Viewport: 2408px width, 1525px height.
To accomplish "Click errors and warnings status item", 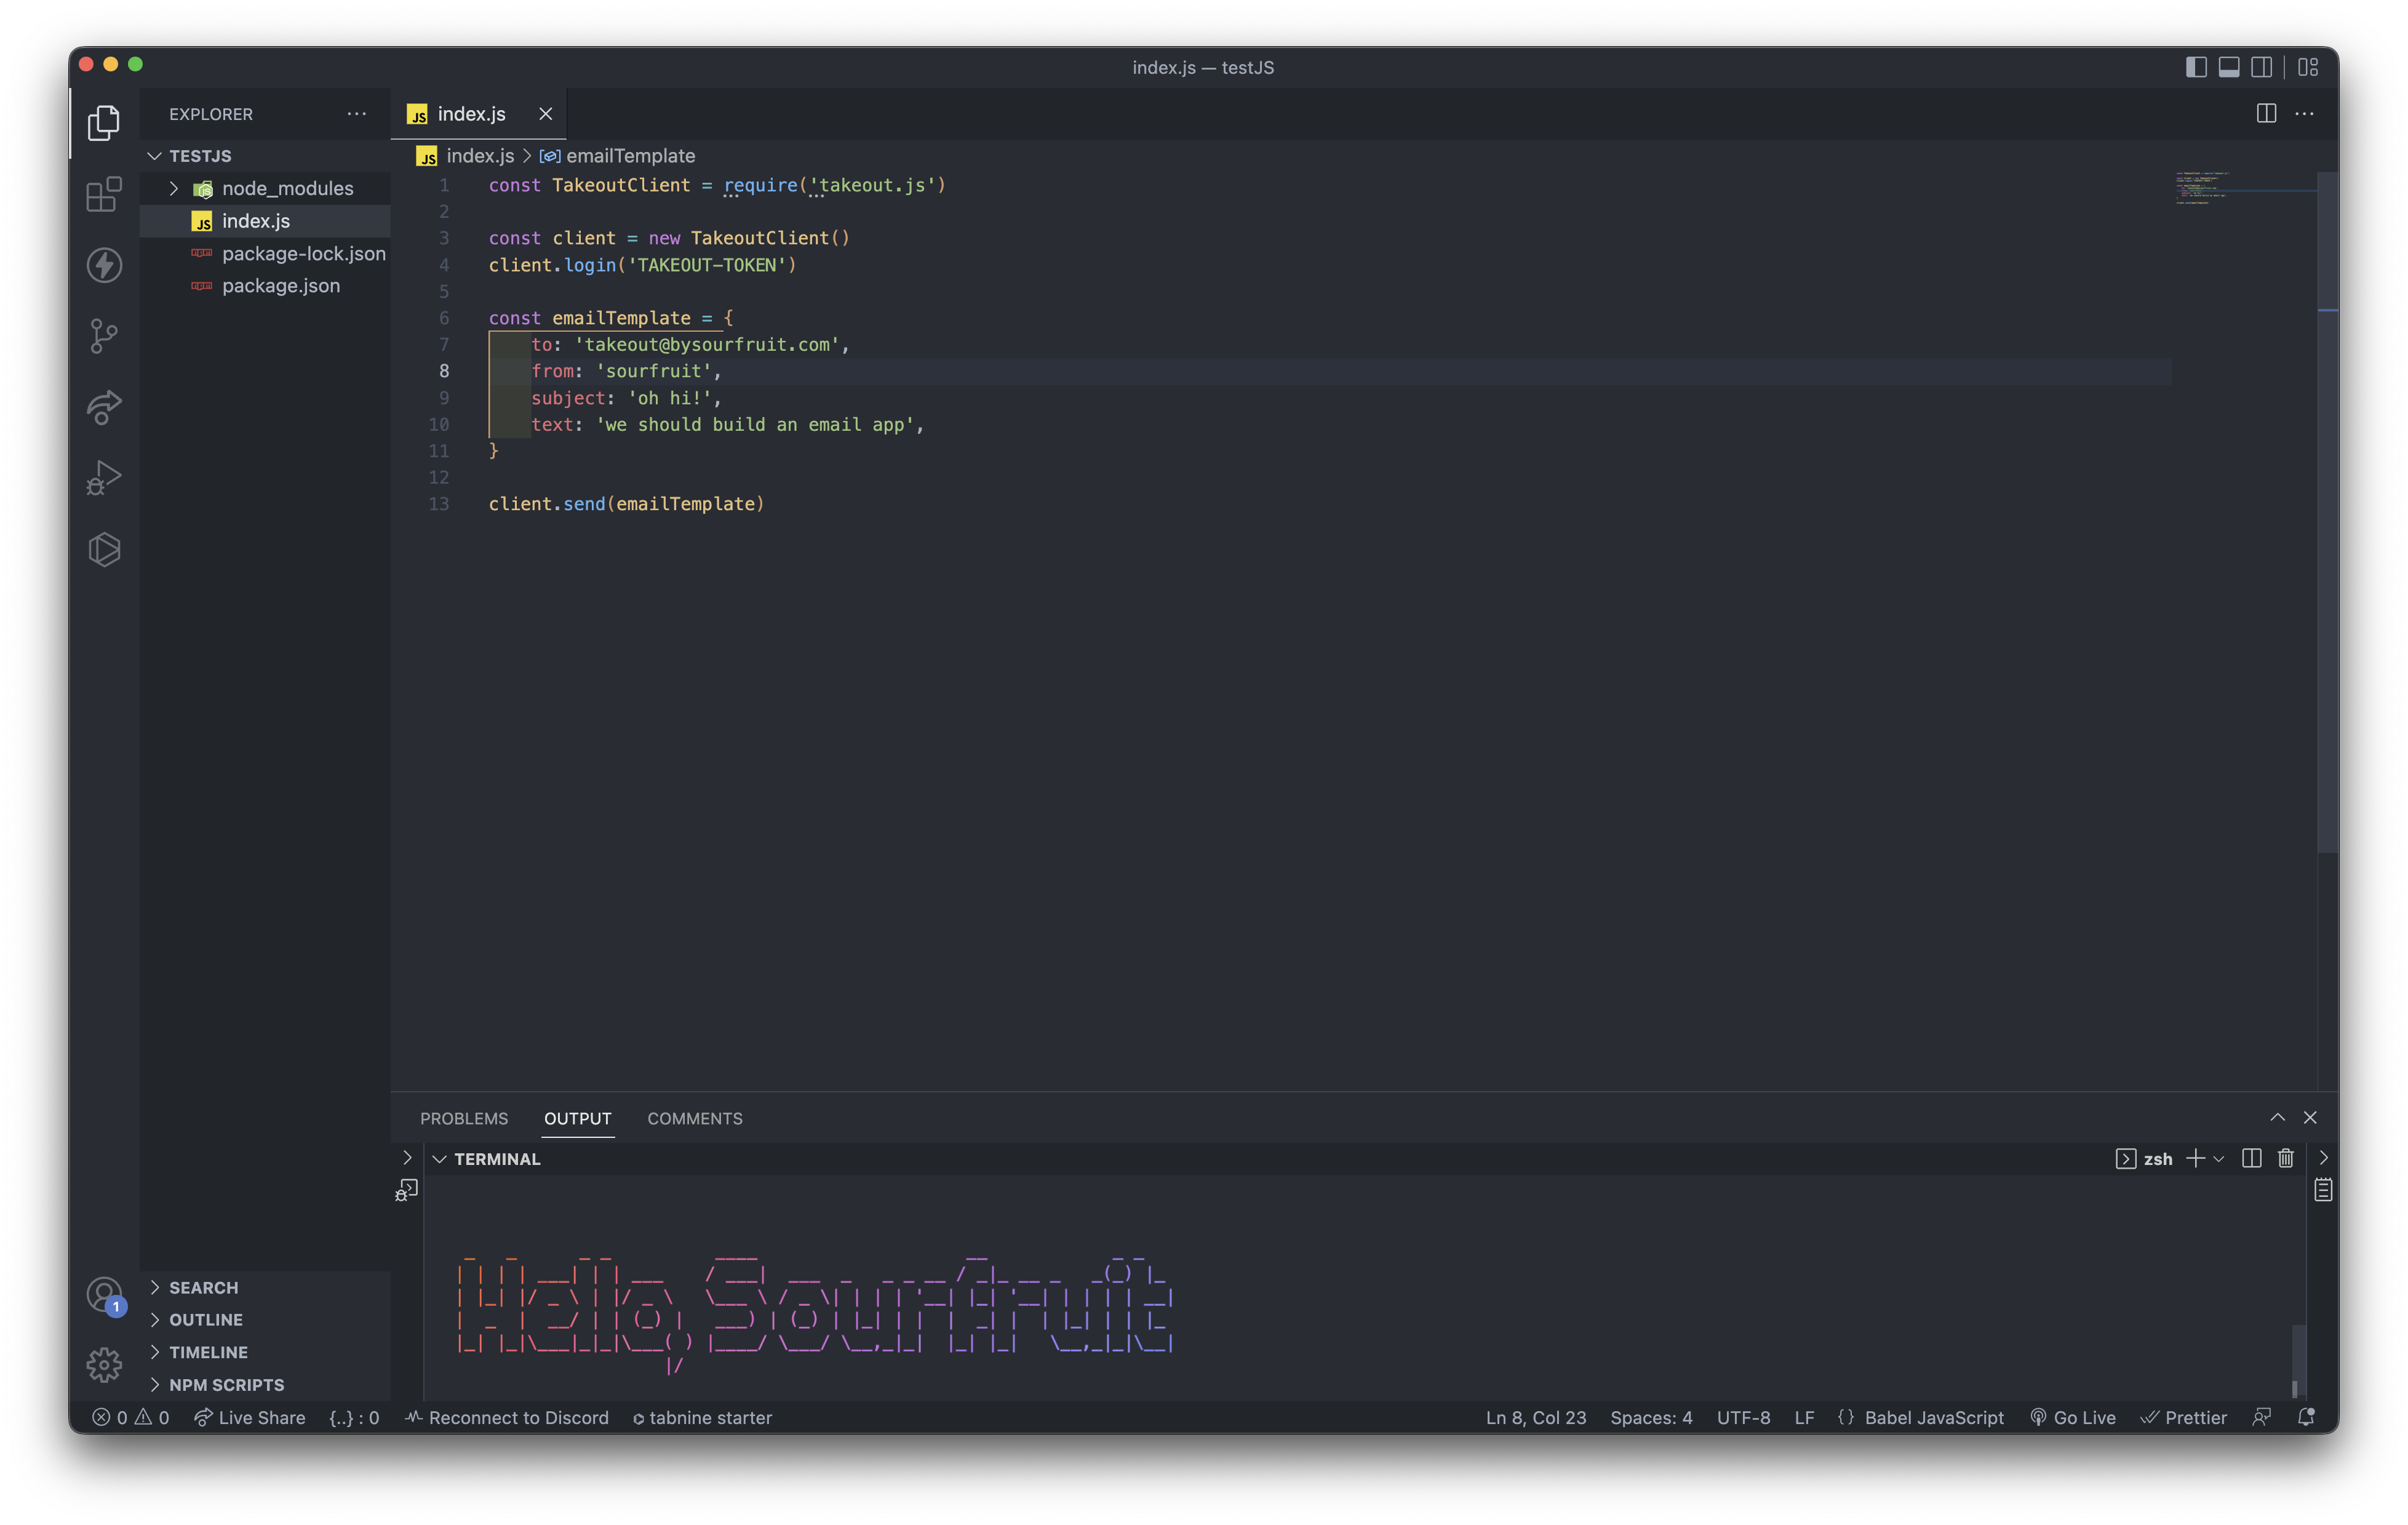I will pyautogui.click(x=131, y=1417).
